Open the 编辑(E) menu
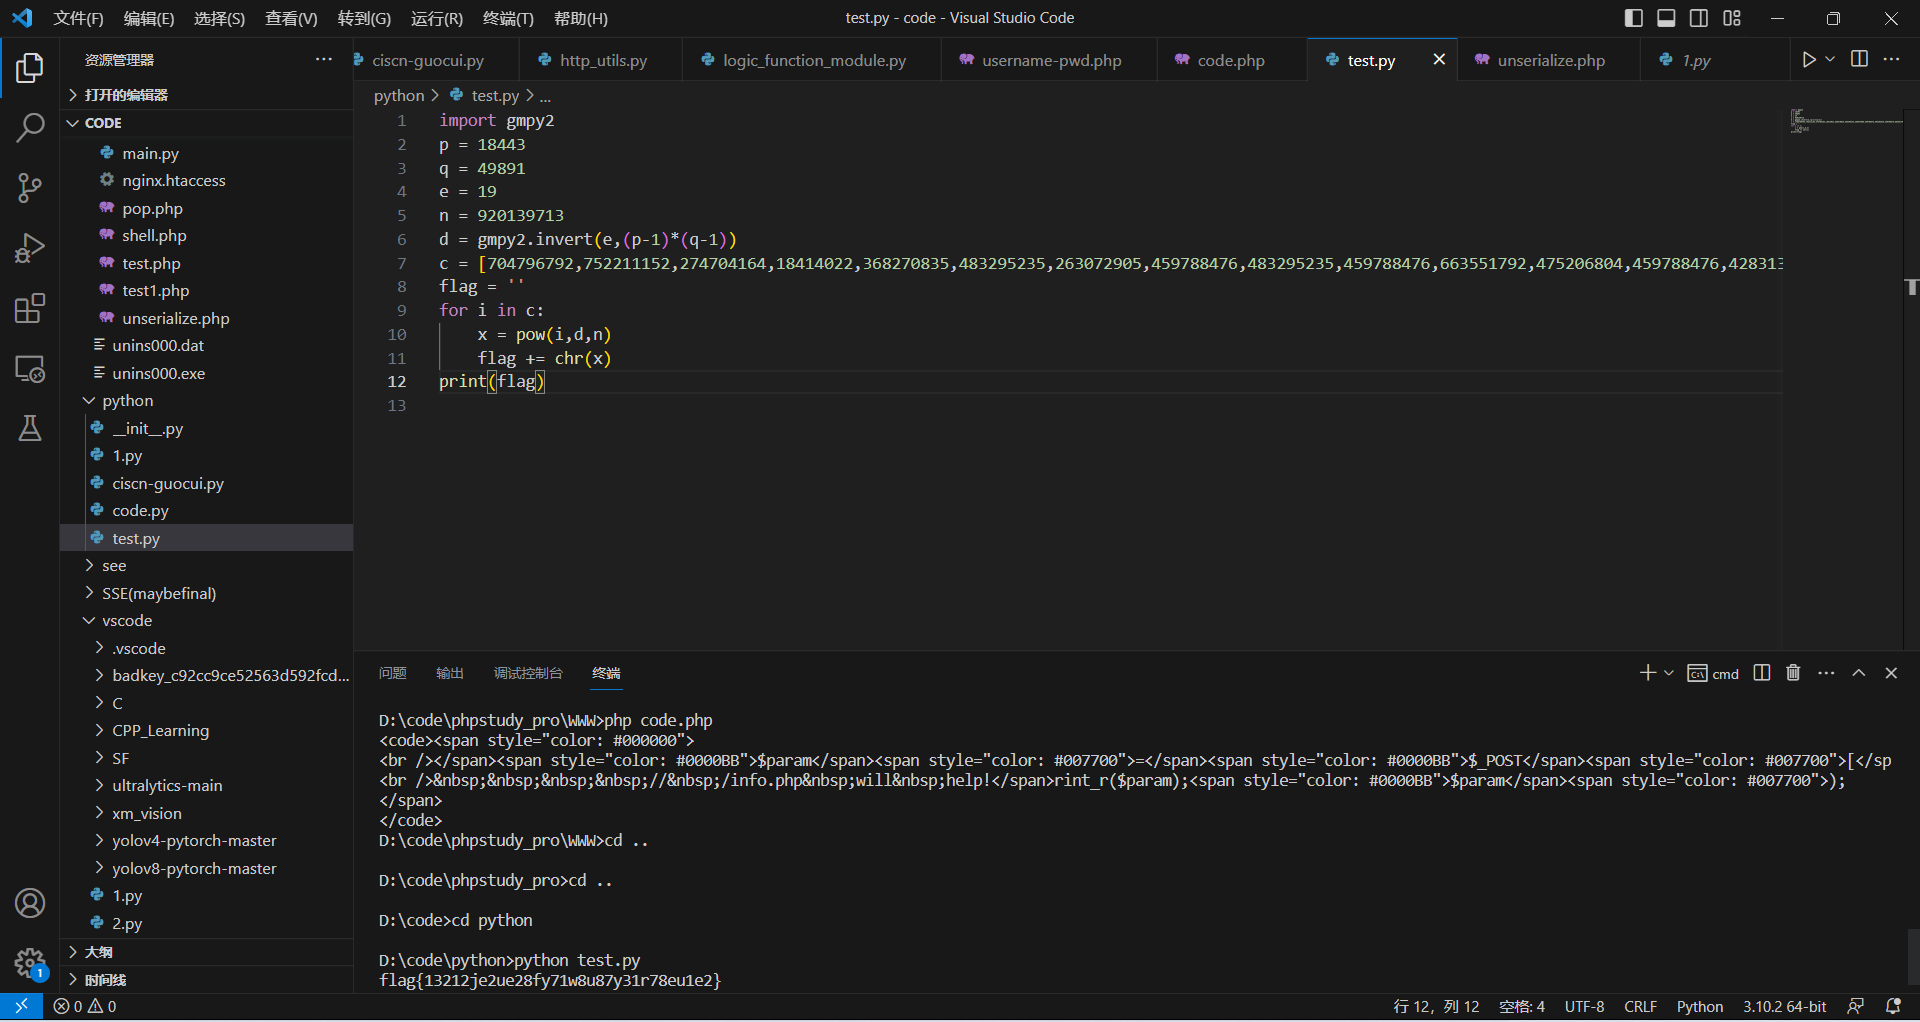1920x1022 pixels. click(149, 18)
